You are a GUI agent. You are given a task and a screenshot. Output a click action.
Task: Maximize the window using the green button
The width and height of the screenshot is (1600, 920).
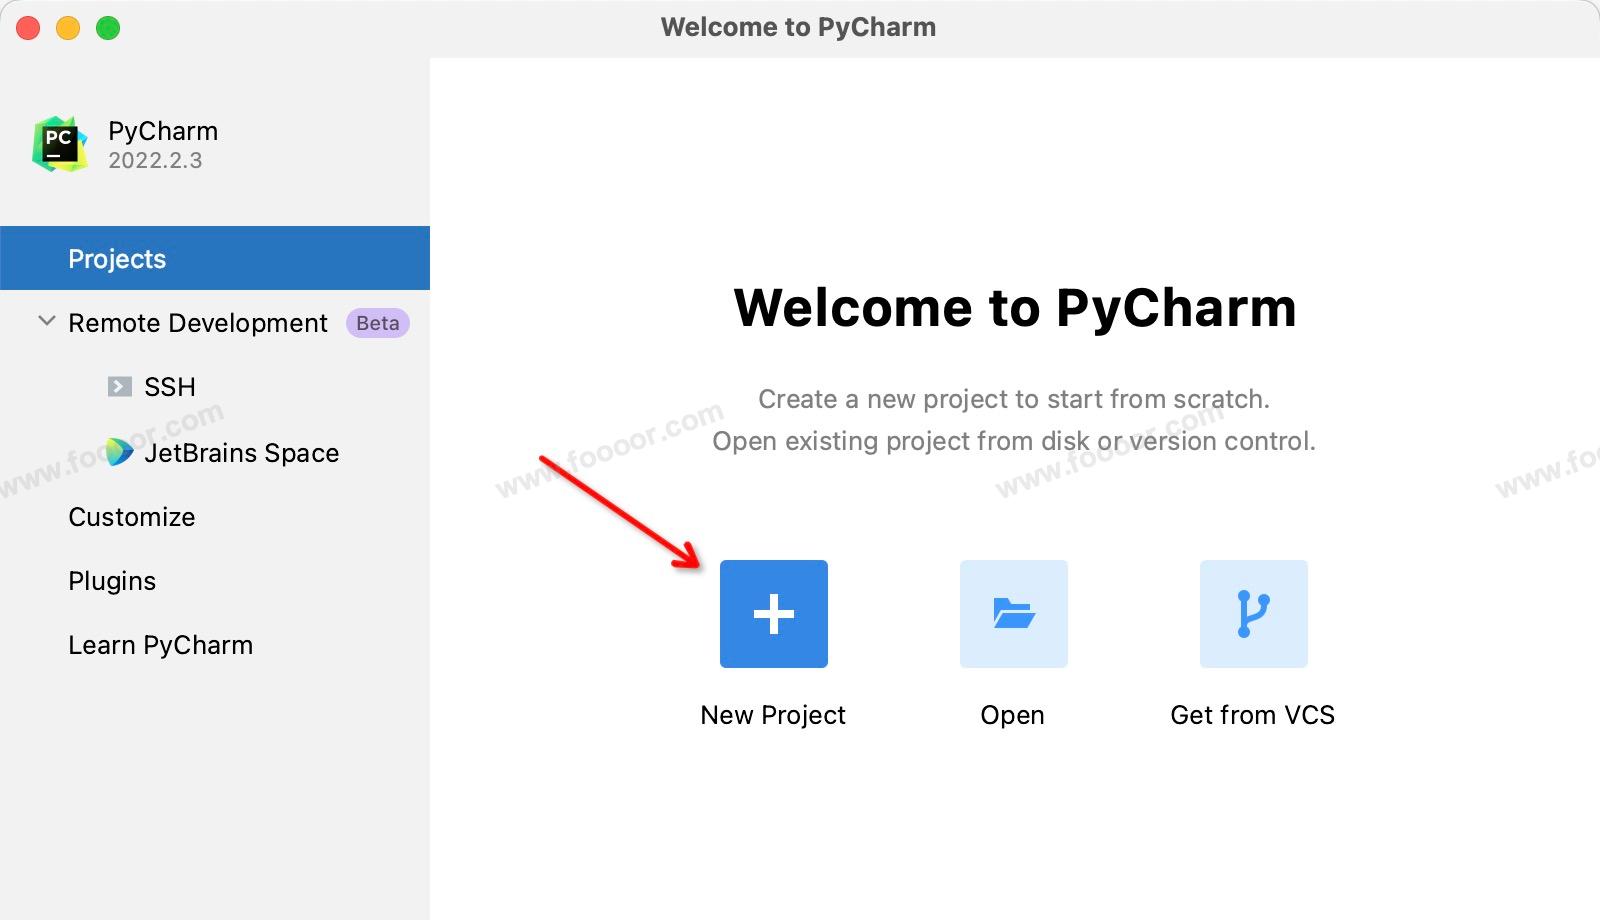pos(108,28)
